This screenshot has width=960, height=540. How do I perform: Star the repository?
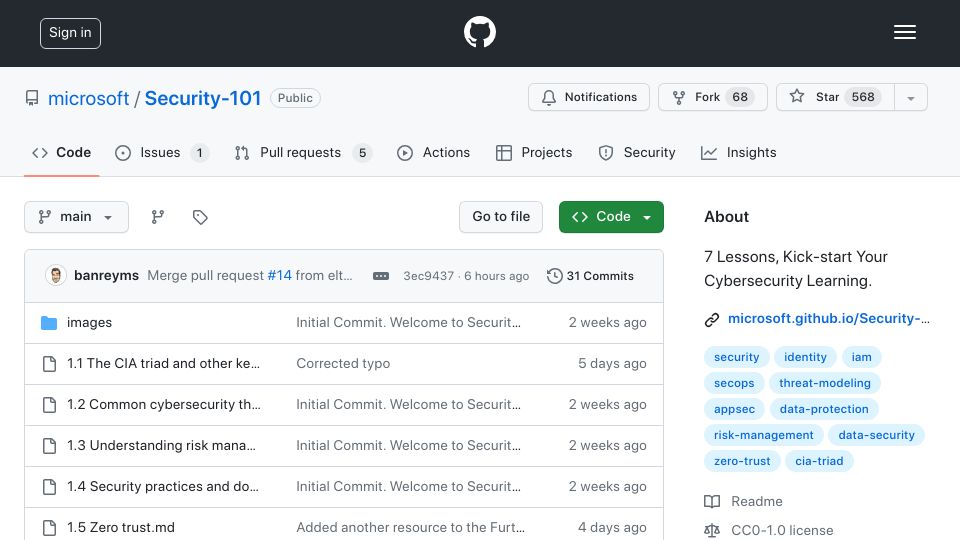[835, 97]
